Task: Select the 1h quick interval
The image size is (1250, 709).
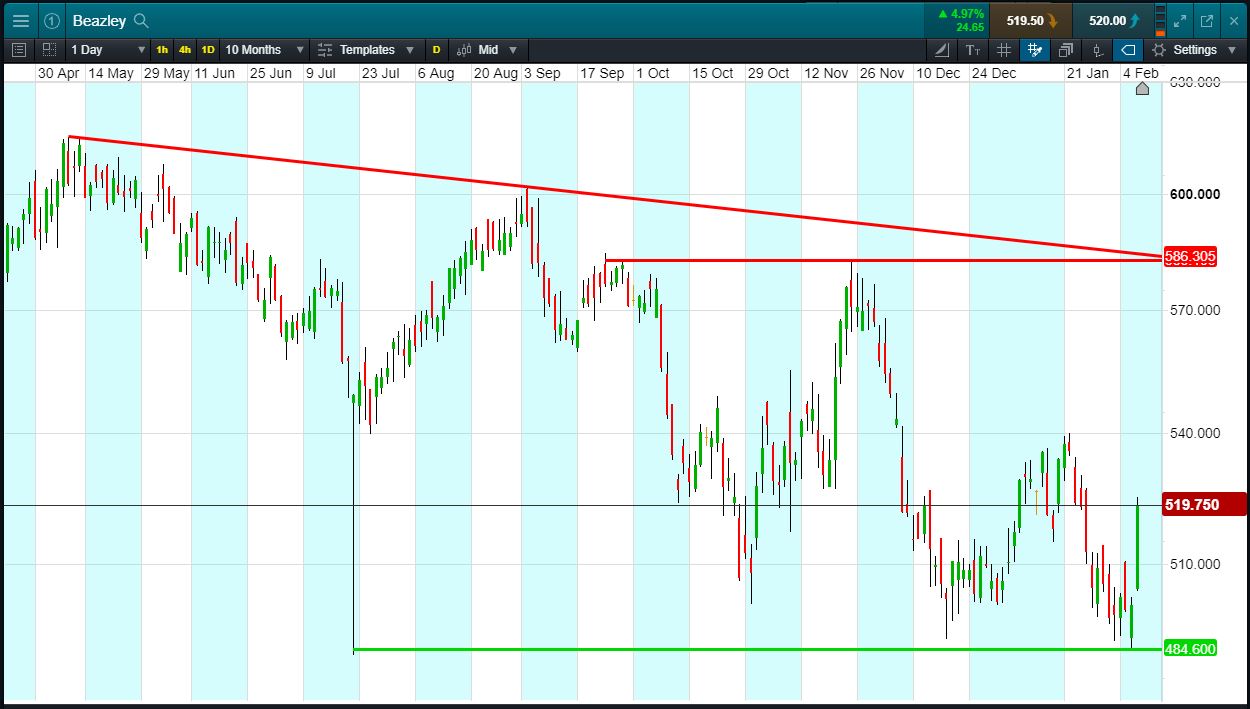Action: pyautogui.click(x=162, y=49)
